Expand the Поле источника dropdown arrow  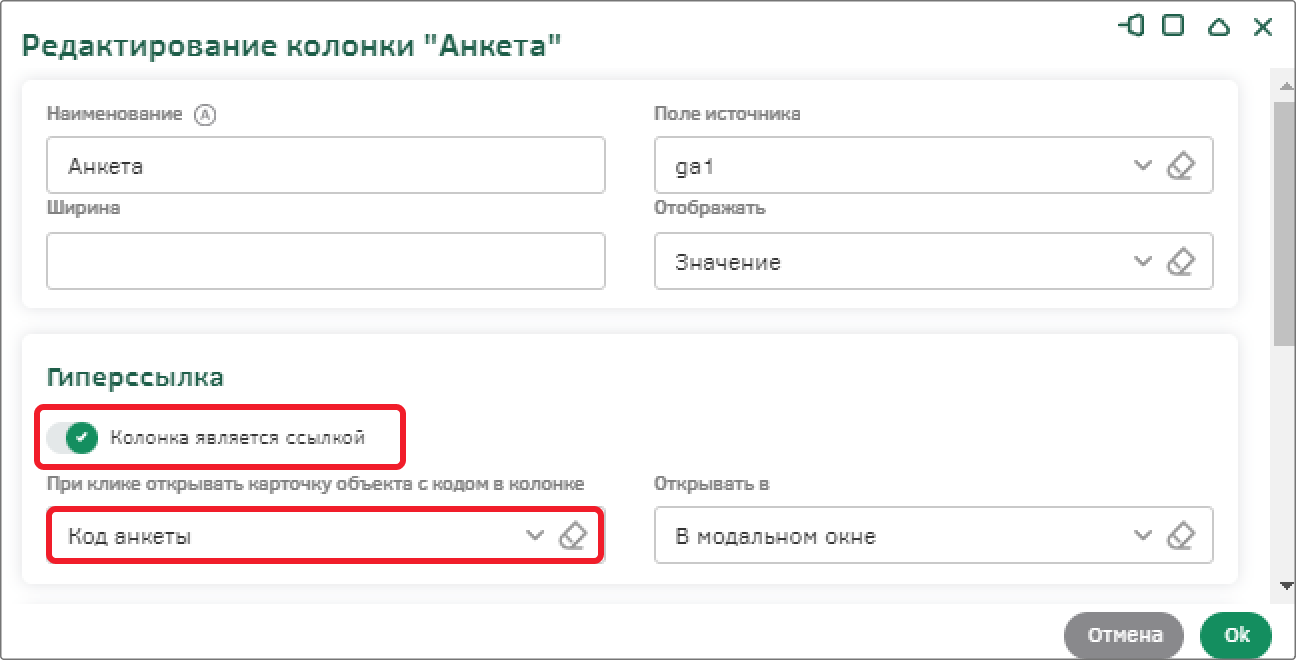click(x=1143, y=166)
